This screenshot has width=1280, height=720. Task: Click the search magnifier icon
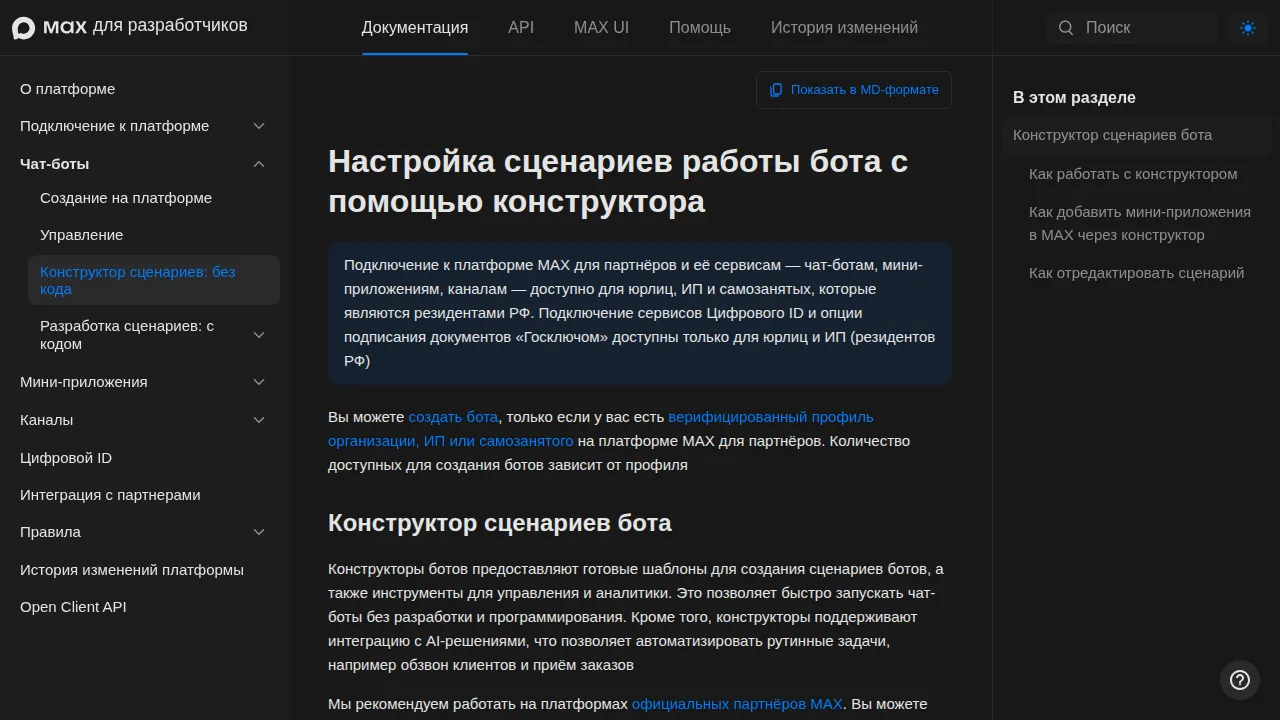pos(1066,28)
